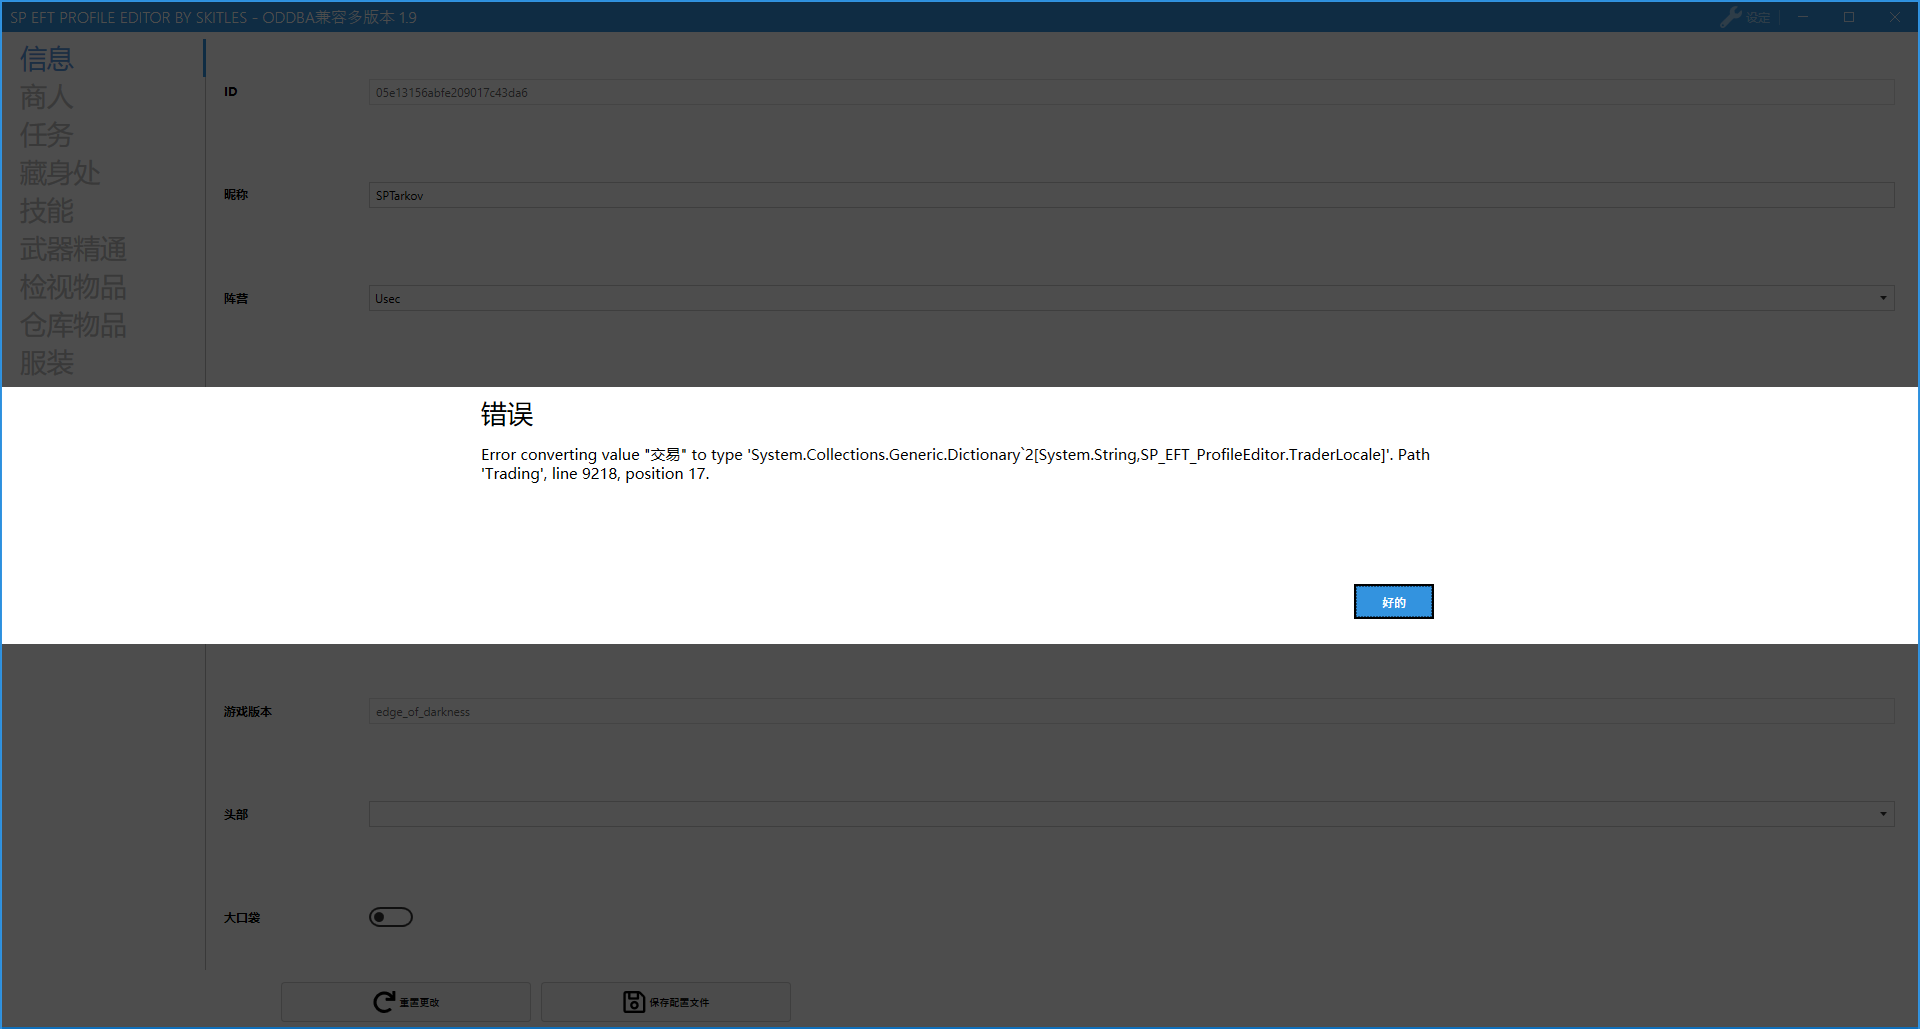
Task: Select the 检视物品 tab
Action: (73, 287)
